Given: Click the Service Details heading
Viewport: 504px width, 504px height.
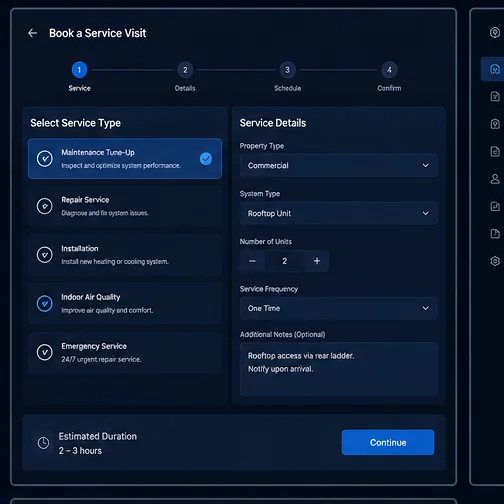Looking at the screenshot, I should 273,123.
